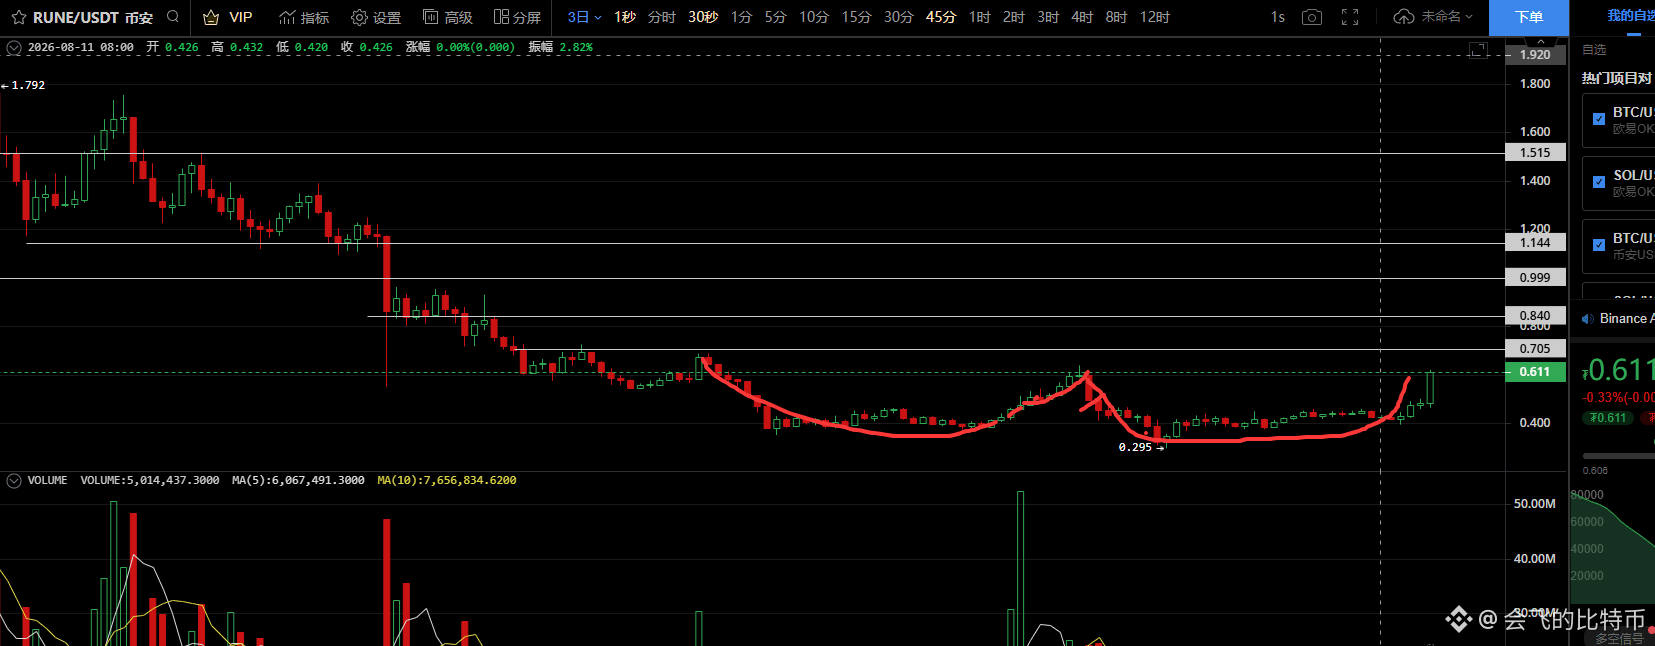Click the cloud save icon

1404,17
